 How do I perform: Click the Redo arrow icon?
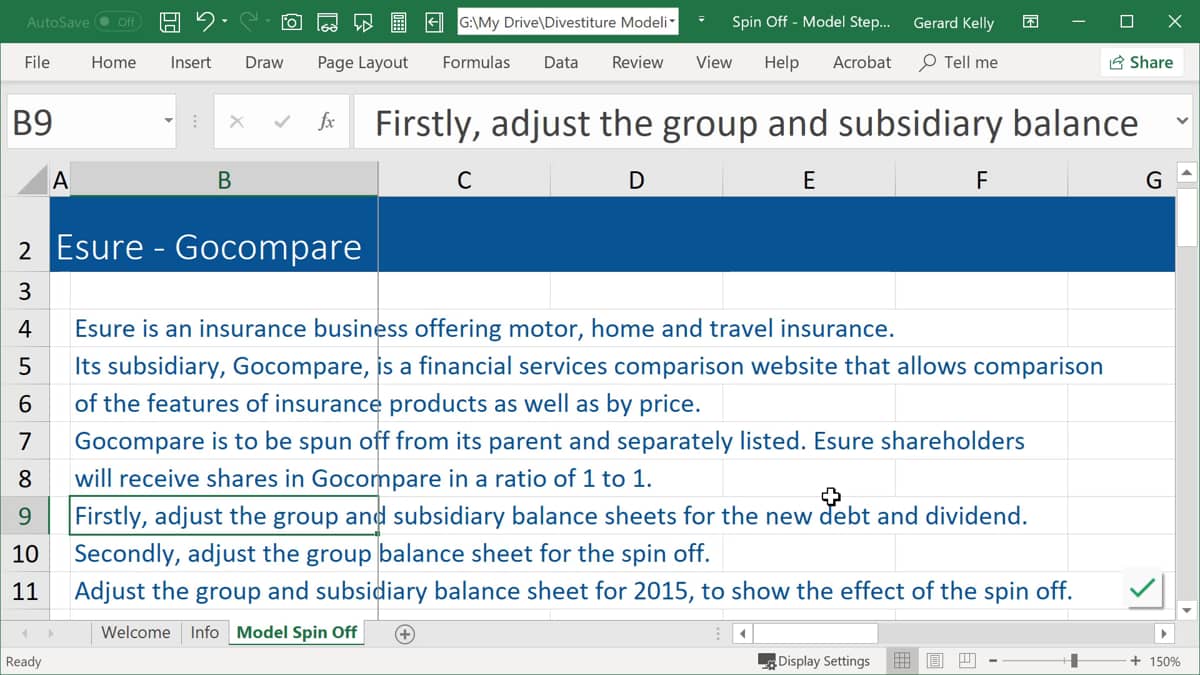click(x=249, y=21)
